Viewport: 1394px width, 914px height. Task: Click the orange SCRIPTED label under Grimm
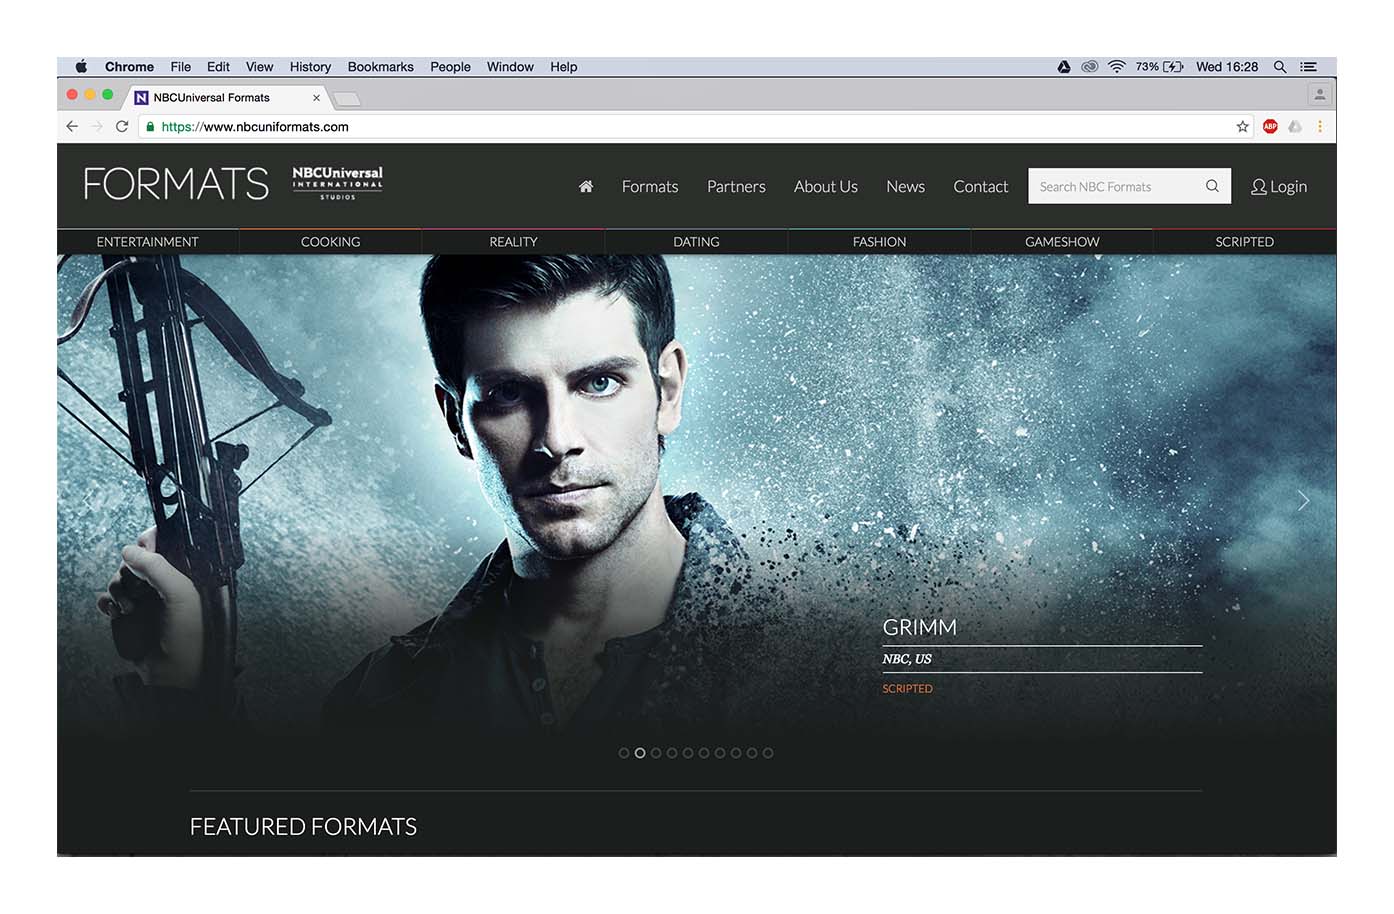[x=907, y=689]
